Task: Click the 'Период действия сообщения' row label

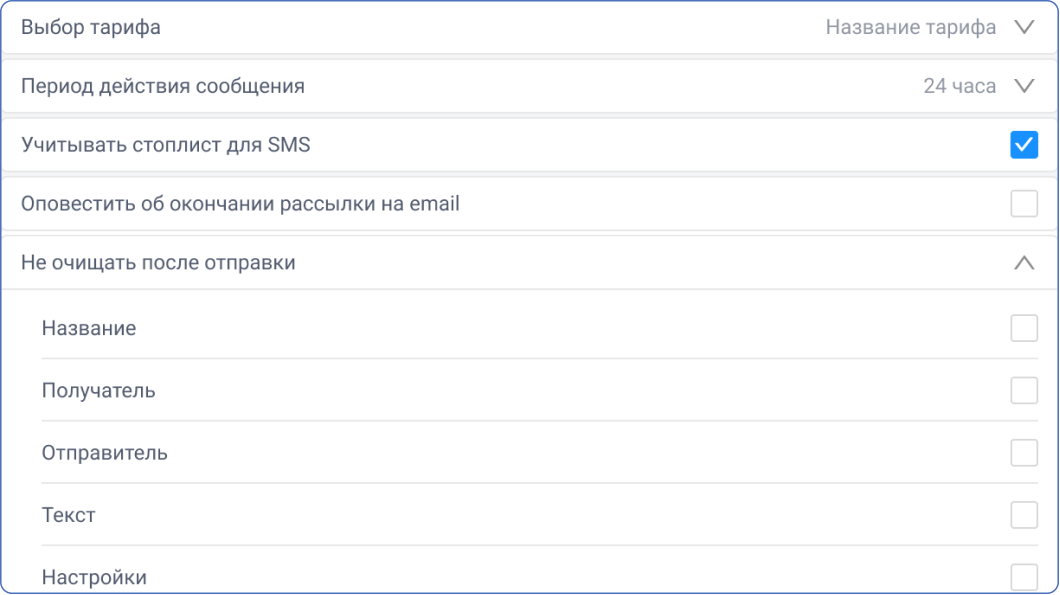Action: tap(163, 87)
